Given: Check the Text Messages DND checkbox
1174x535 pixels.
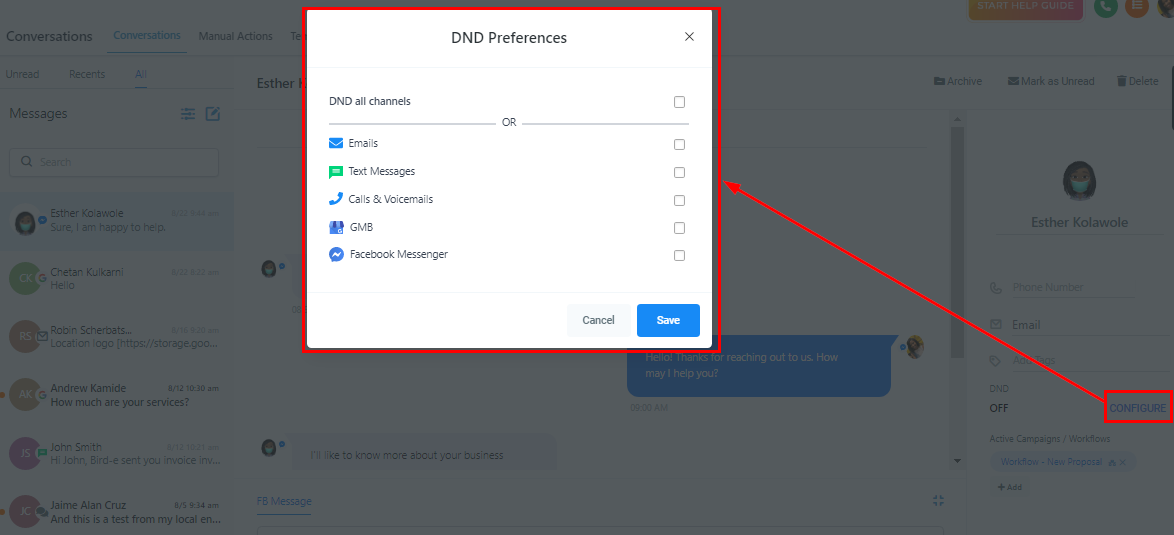Looking at the screenshot, I should pyautogui.click(x=679, y=172).
